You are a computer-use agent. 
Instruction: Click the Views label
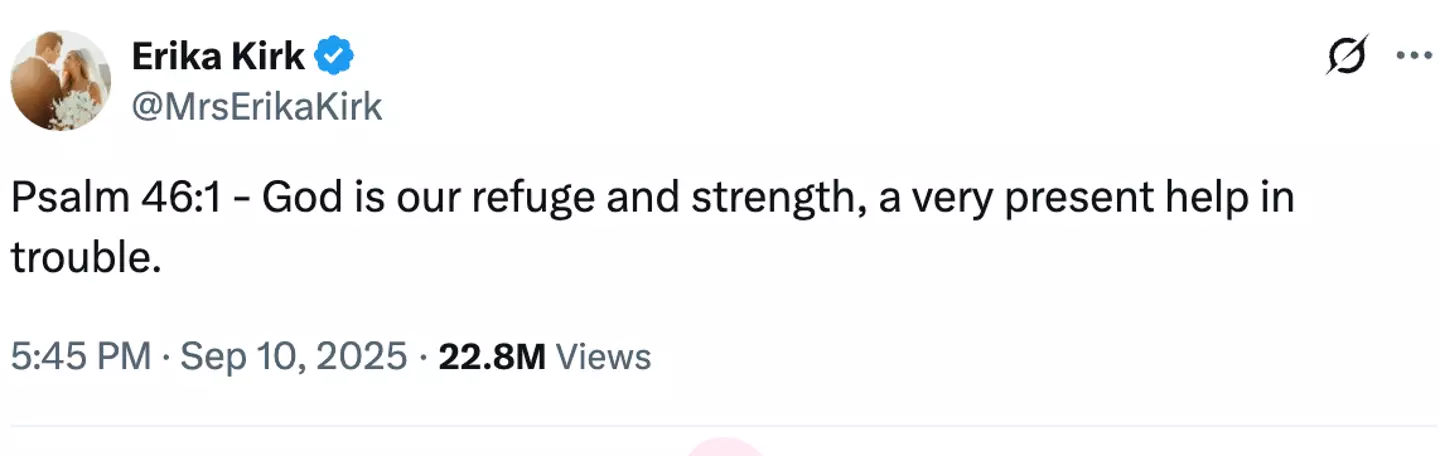click(x=602, y=356)
